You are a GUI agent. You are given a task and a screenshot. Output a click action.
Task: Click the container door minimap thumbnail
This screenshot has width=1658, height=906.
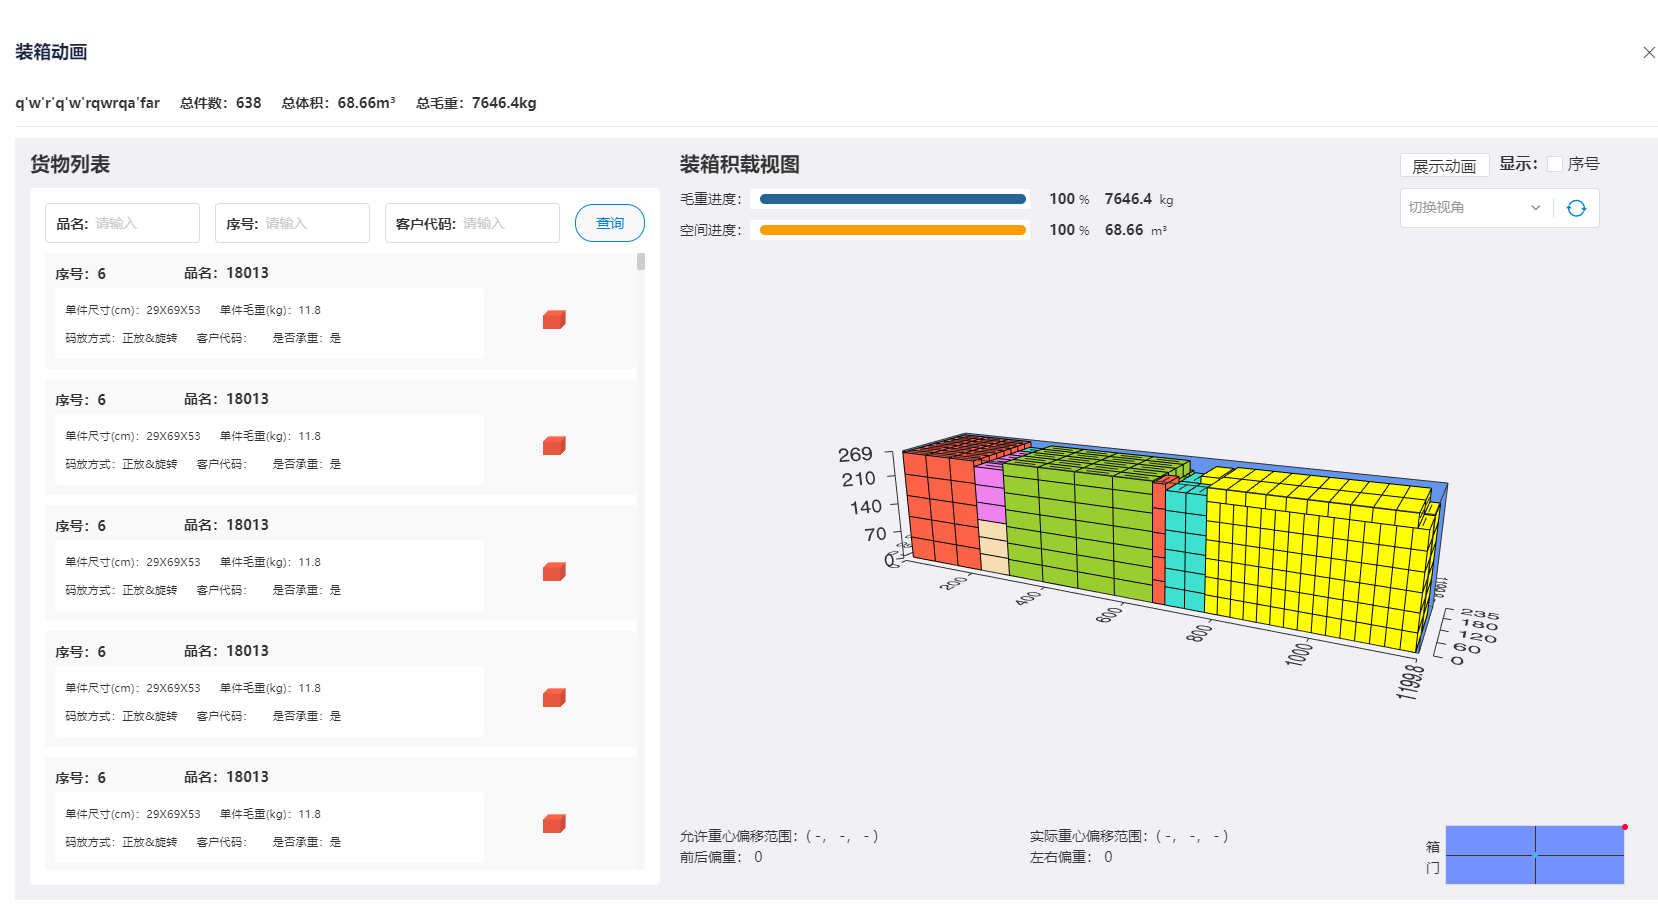[1534, 855]
